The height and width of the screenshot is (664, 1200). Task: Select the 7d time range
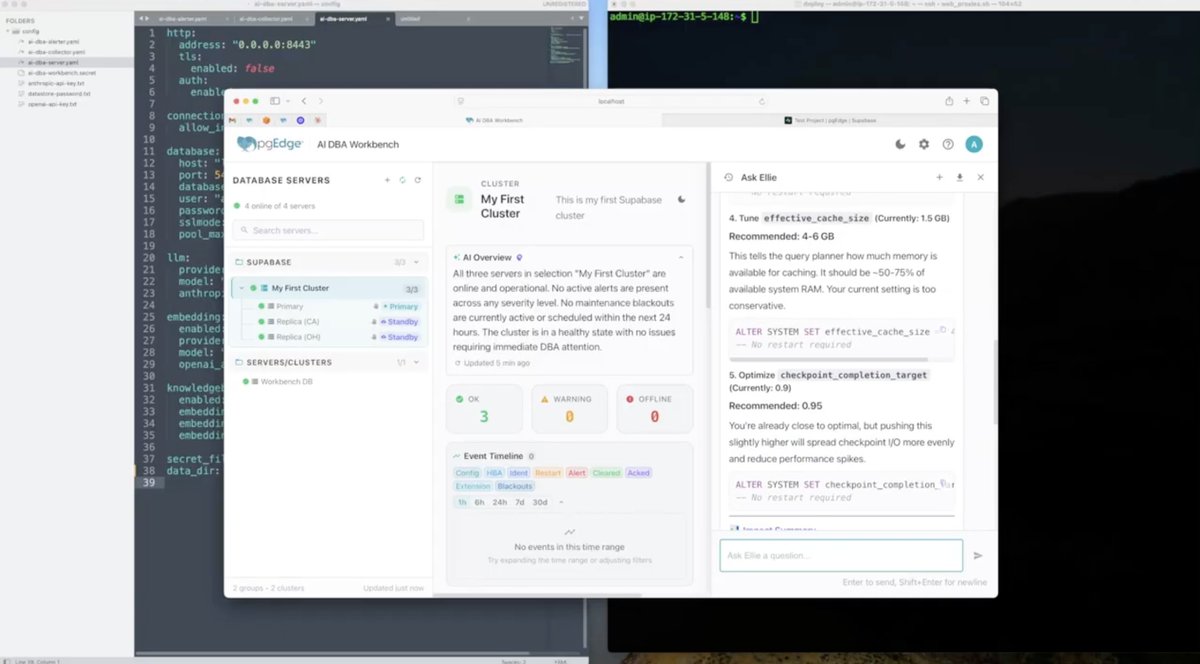coord(519,502)
